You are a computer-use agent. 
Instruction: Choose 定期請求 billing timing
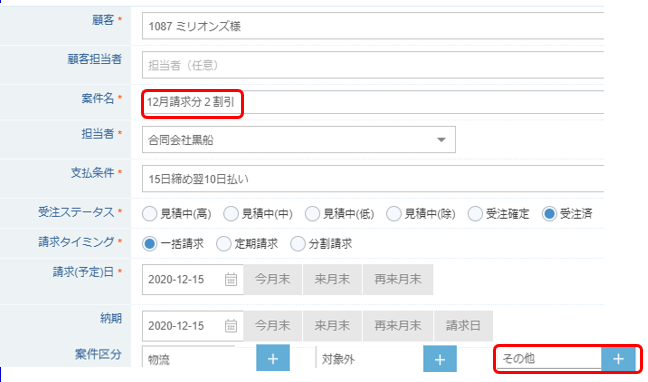(223, 244)
